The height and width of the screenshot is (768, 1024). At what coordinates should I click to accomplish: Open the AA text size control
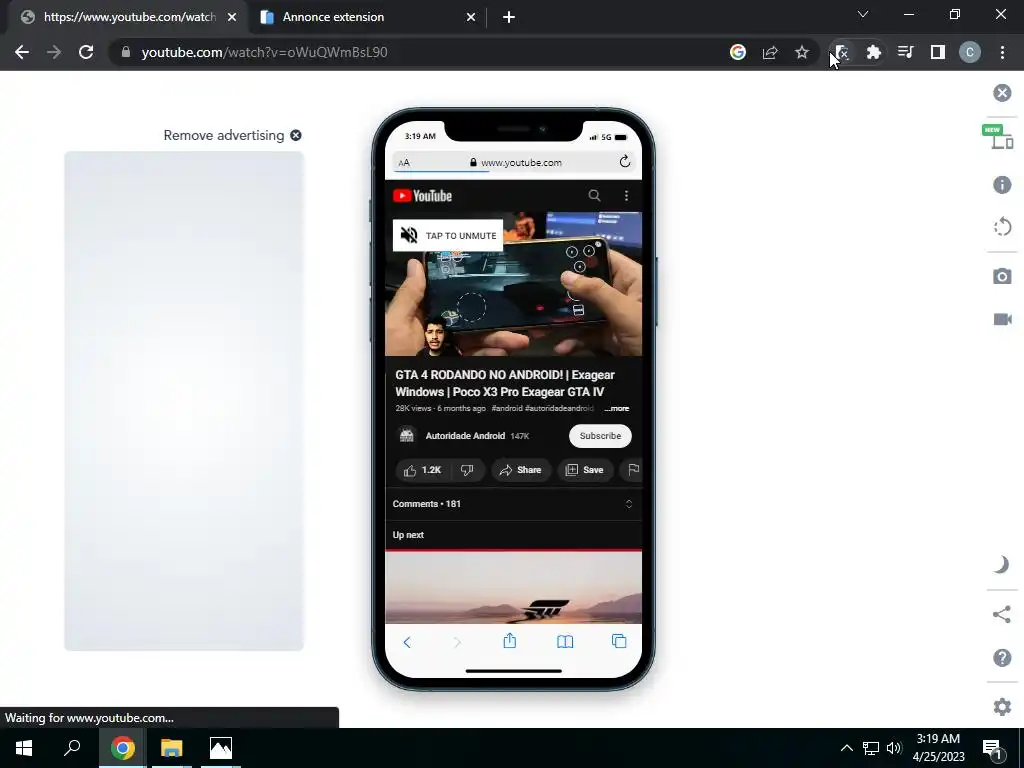pos(404,163)
